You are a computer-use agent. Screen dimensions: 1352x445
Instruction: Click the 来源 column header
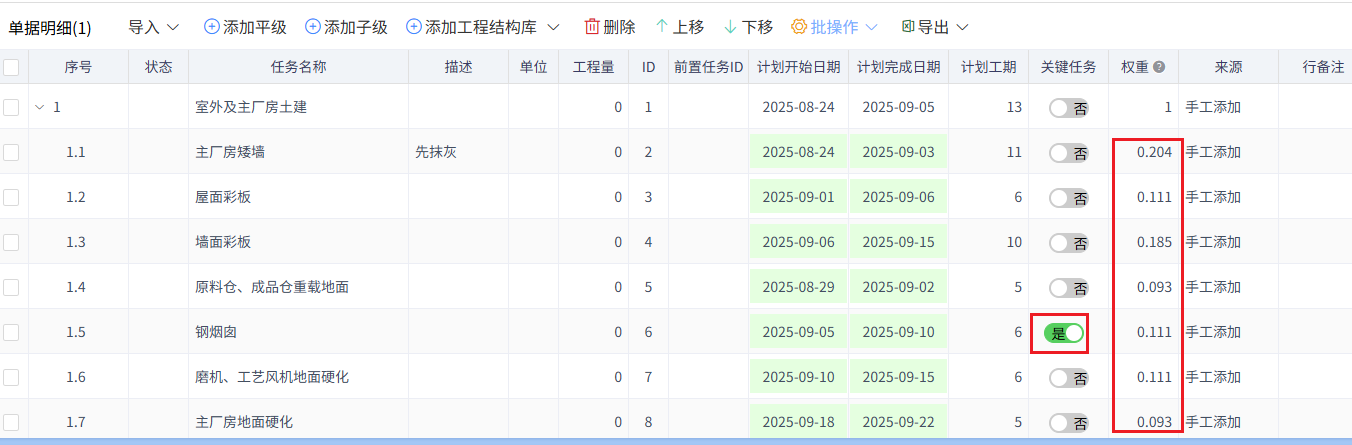pos(1228,67)
